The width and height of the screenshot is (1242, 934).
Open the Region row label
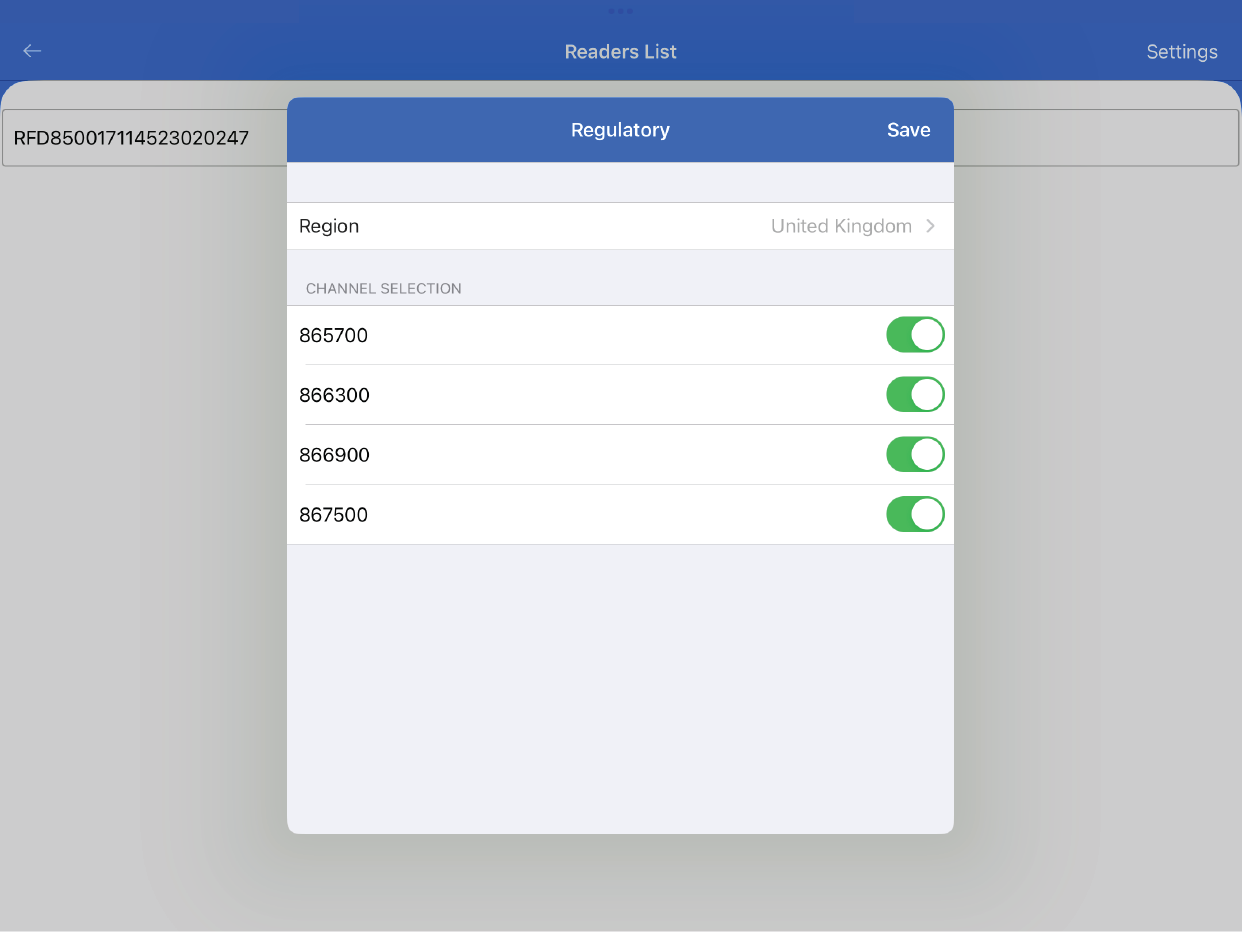(x=329, y=226)
